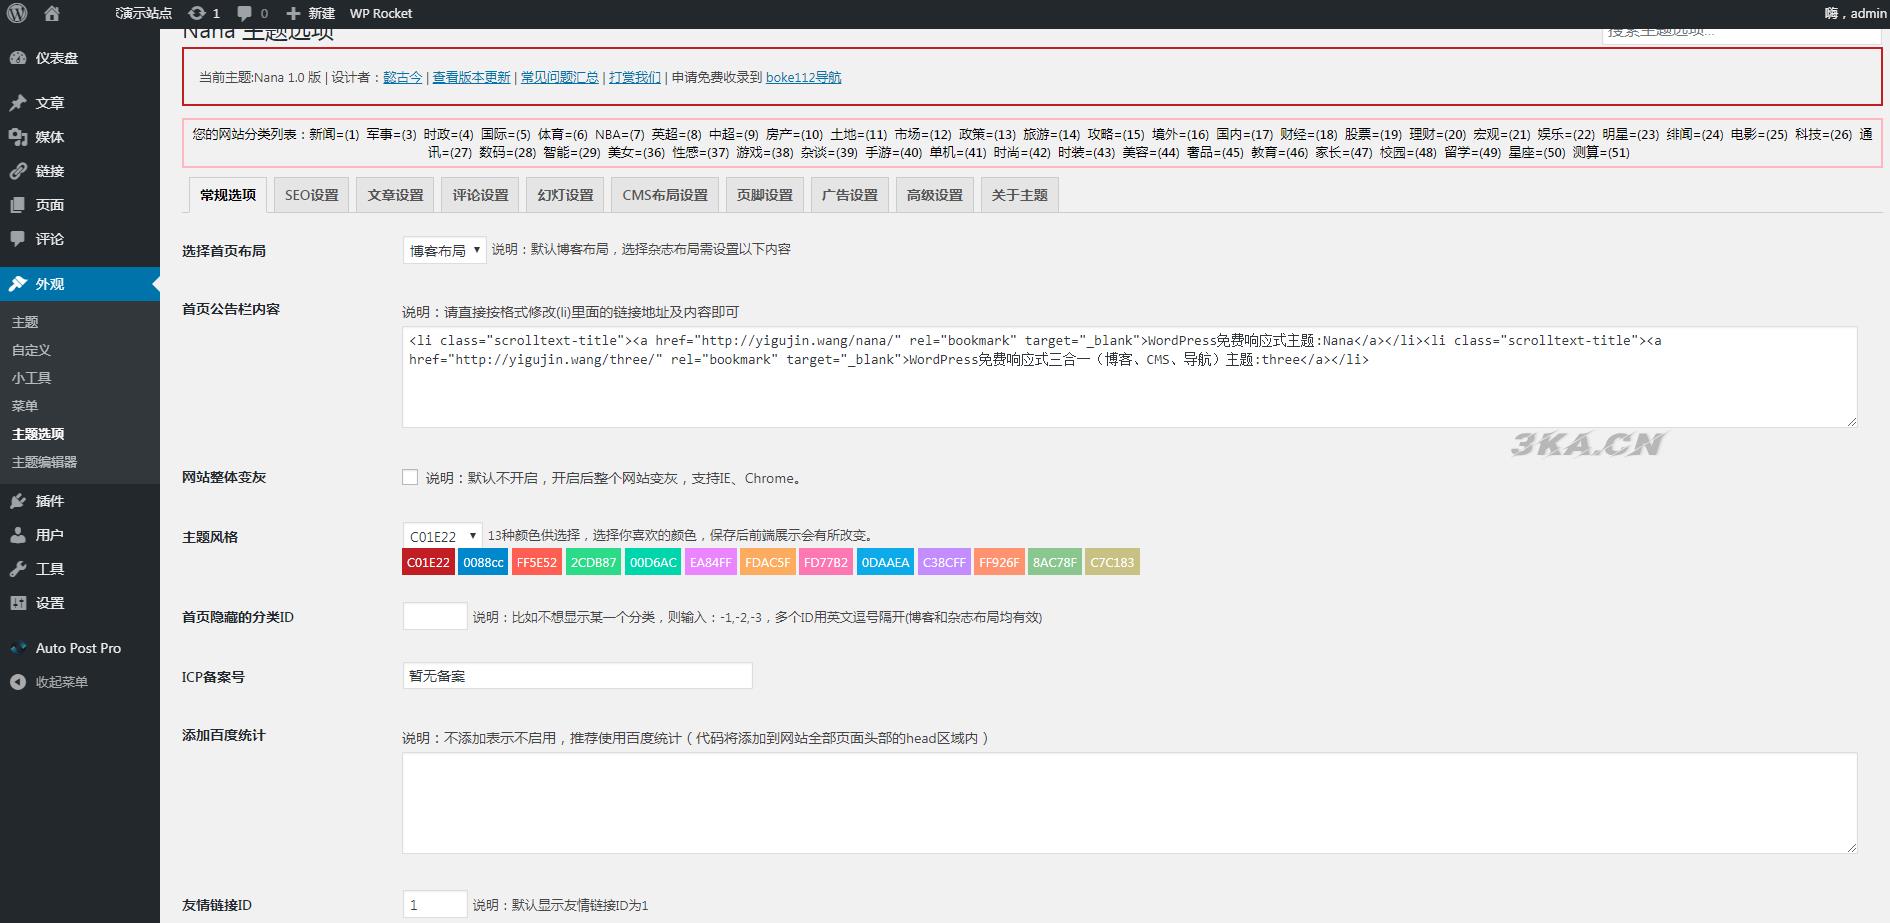1890x923 pixels.
Task: Create new content via the 新建 icon
Action: (x=311, y=13)
